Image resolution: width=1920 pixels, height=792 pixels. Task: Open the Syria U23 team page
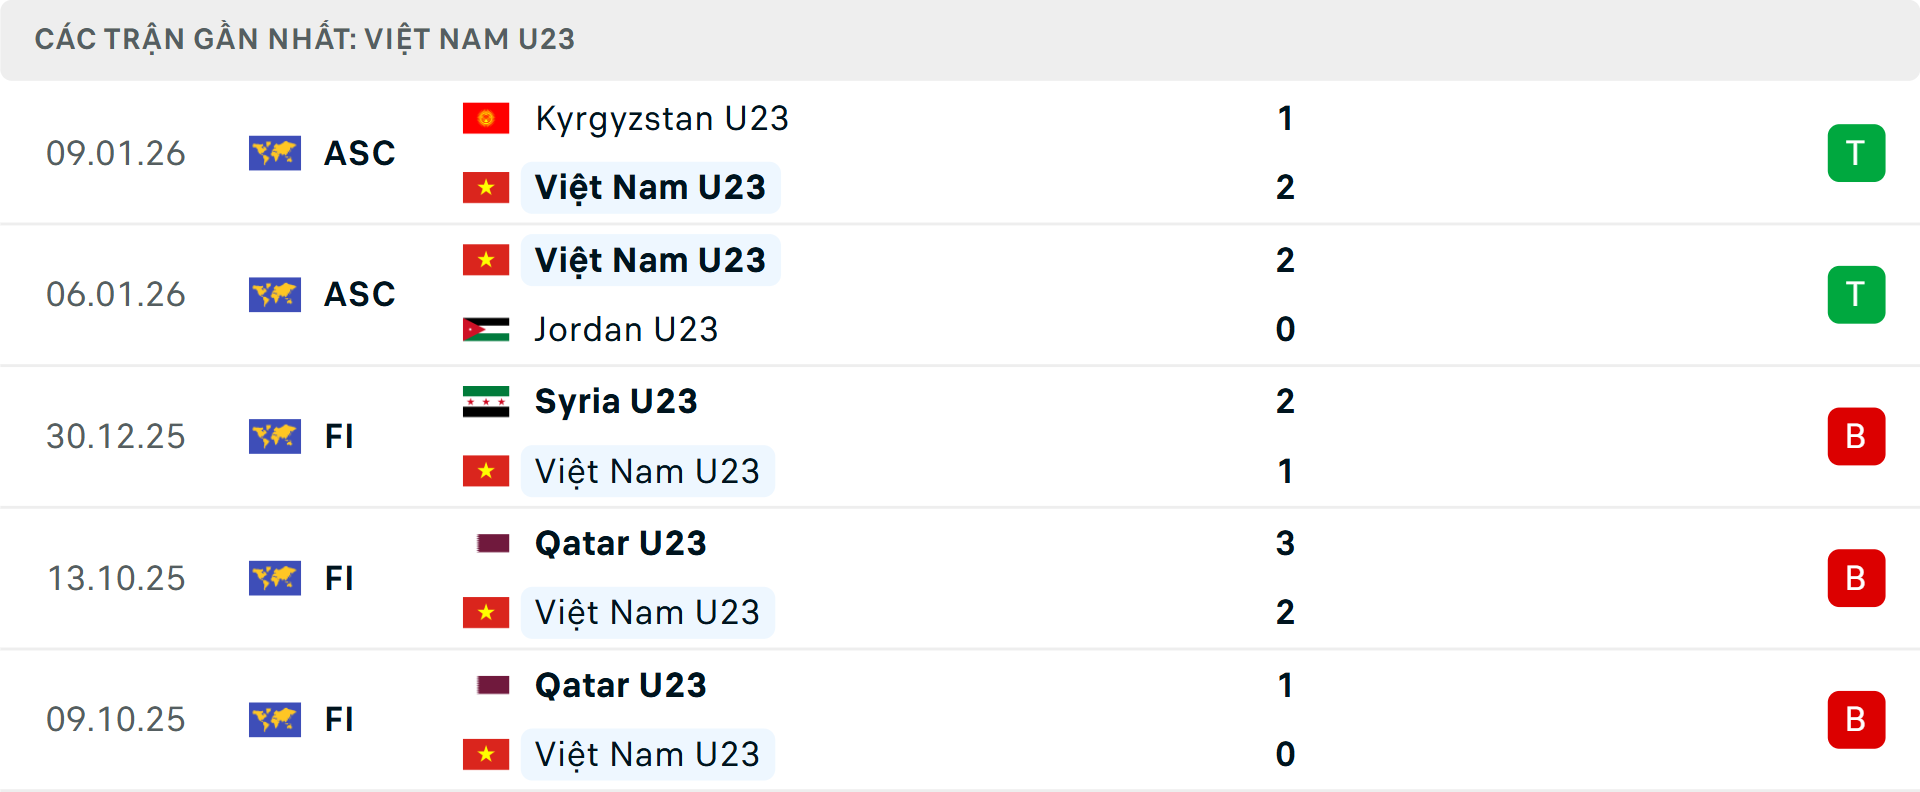617,400
